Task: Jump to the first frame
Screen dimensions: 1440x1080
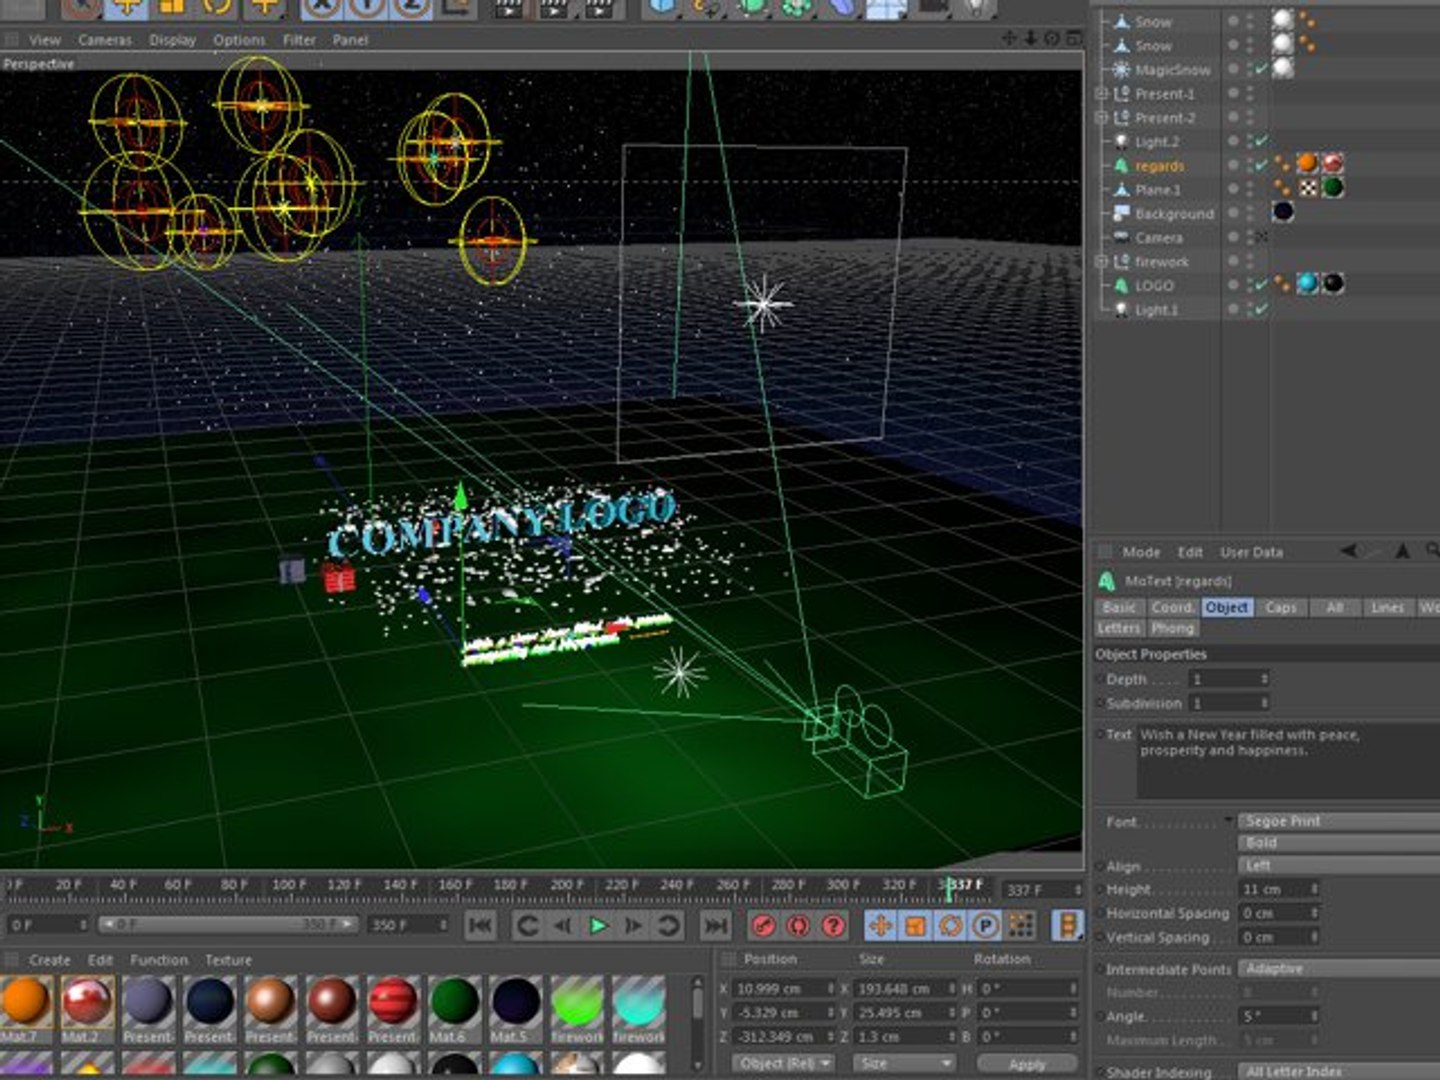Action: (480, 926)
